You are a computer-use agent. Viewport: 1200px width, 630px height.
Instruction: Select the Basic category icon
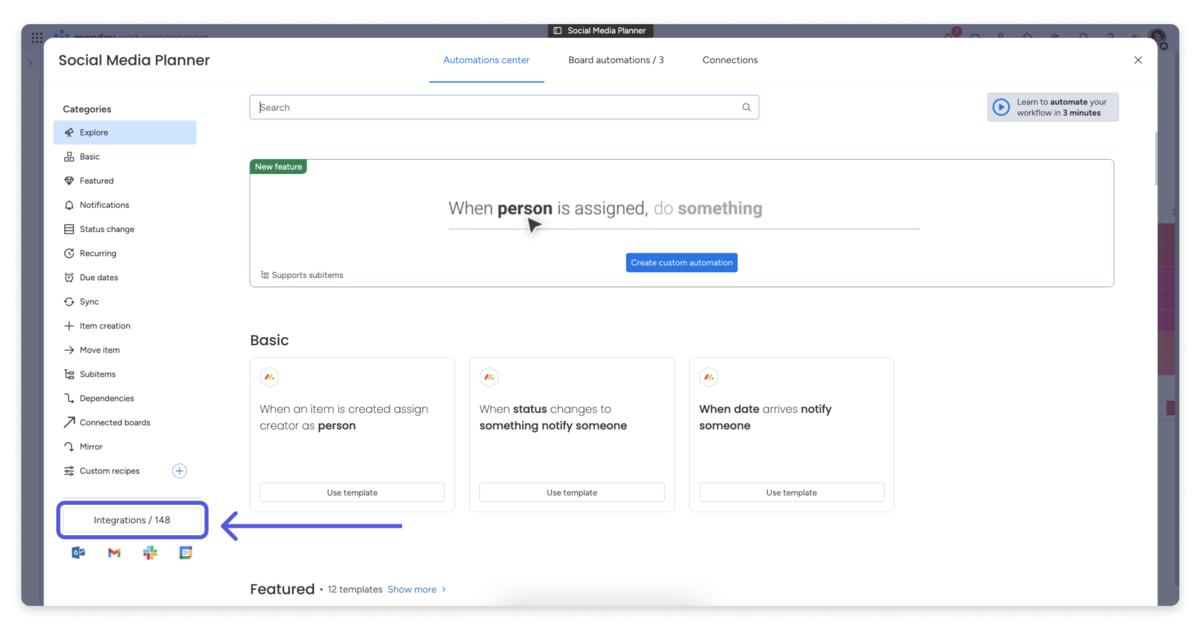(x=69, y=157)
